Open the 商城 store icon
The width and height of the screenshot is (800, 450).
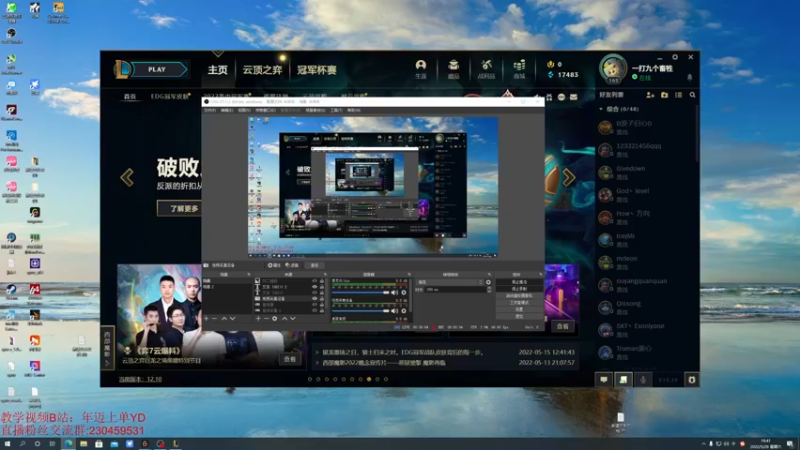[x=519, y=69]
